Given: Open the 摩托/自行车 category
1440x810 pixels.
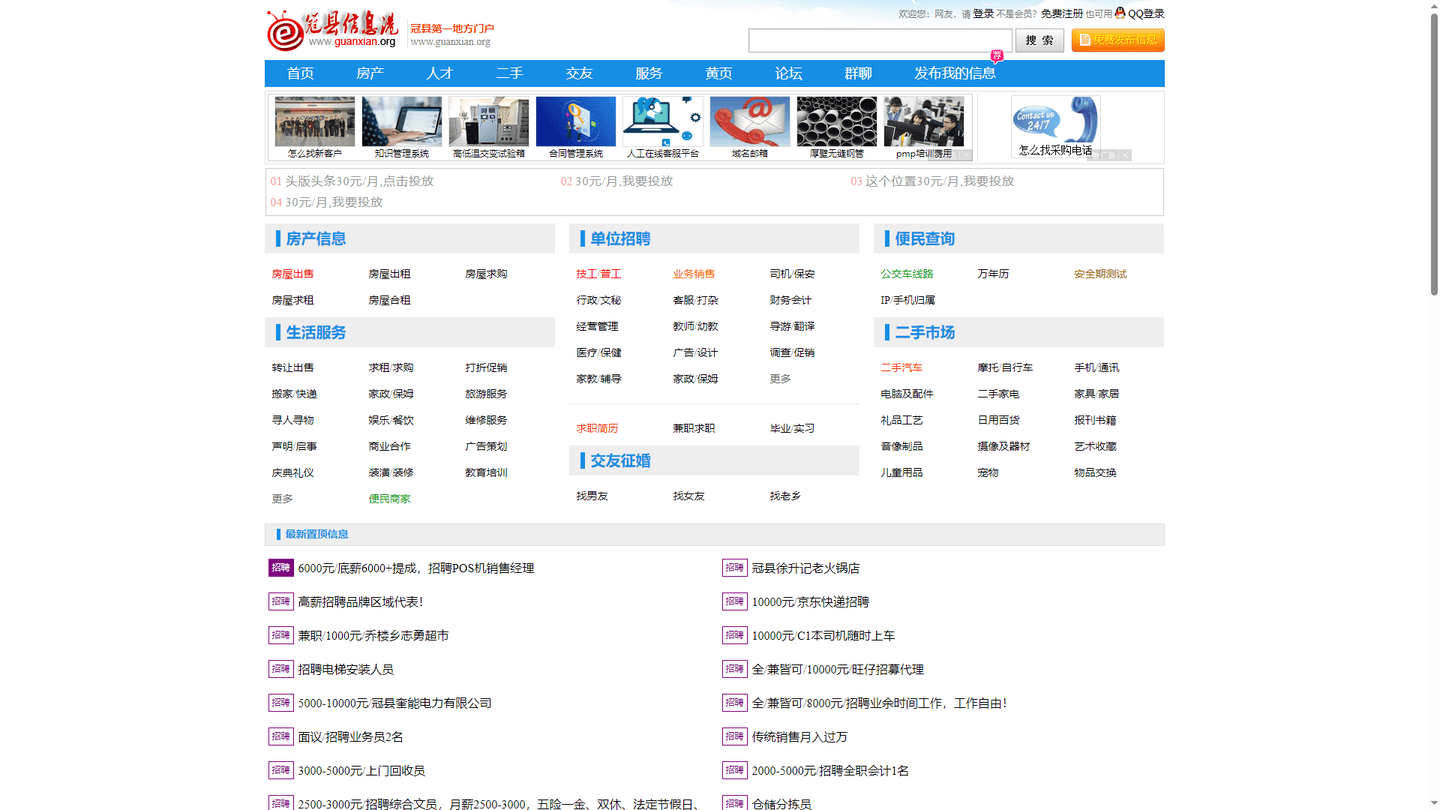Looking at the screenshot, I should [1005, 368].
